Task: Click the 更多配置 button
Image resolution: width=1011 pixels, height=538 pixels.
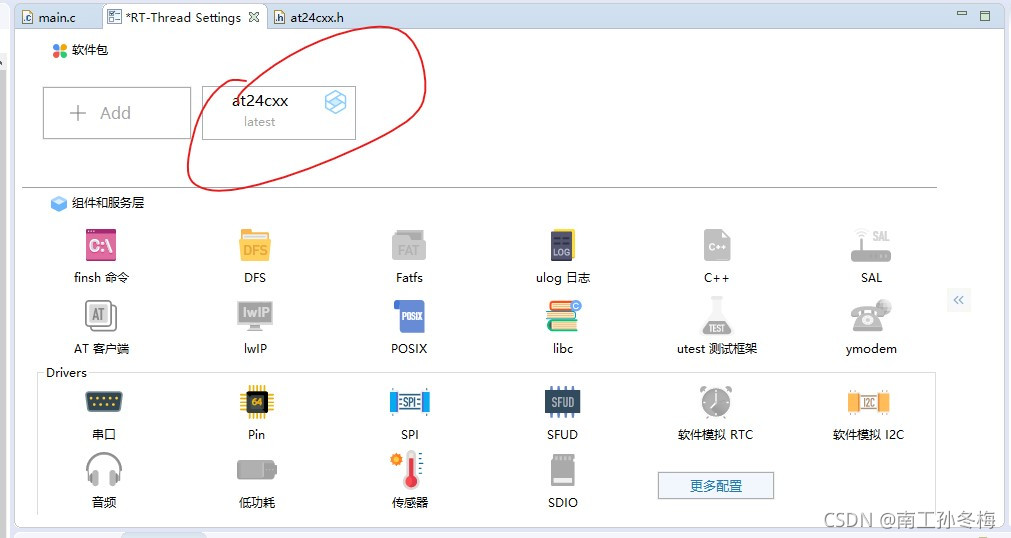Action: click(x=716, y=486)
